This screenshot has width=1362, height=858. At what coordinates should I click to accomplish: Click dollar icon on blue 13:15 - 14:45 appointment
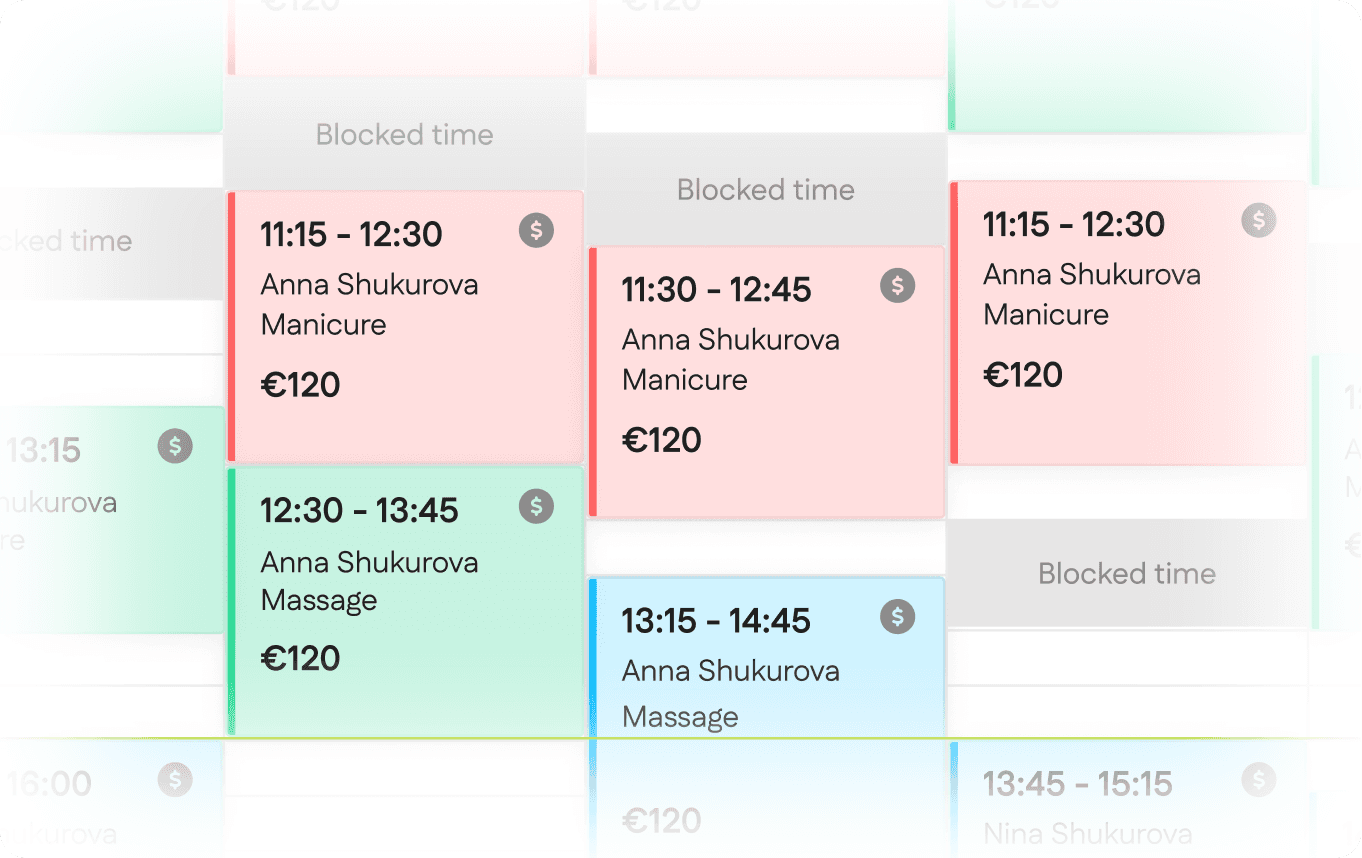pyautogui.click(x=897, y=617)
